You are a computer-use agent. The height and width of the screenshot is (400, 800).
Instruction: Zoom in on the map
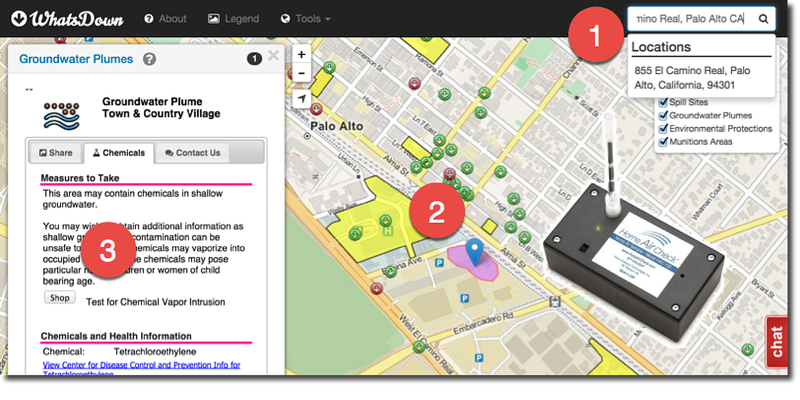point(302,54)
